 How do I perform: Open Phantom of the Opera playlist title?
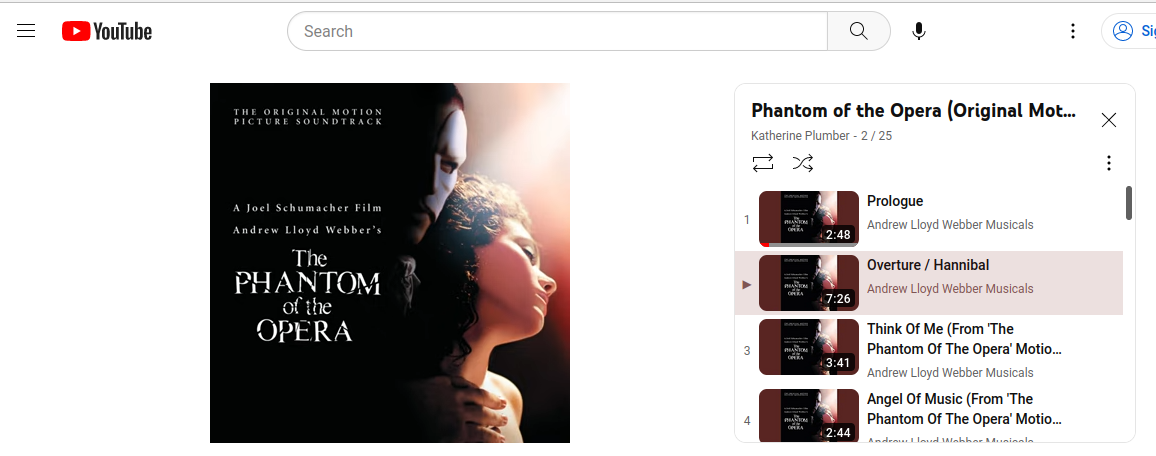coord(913,111)
